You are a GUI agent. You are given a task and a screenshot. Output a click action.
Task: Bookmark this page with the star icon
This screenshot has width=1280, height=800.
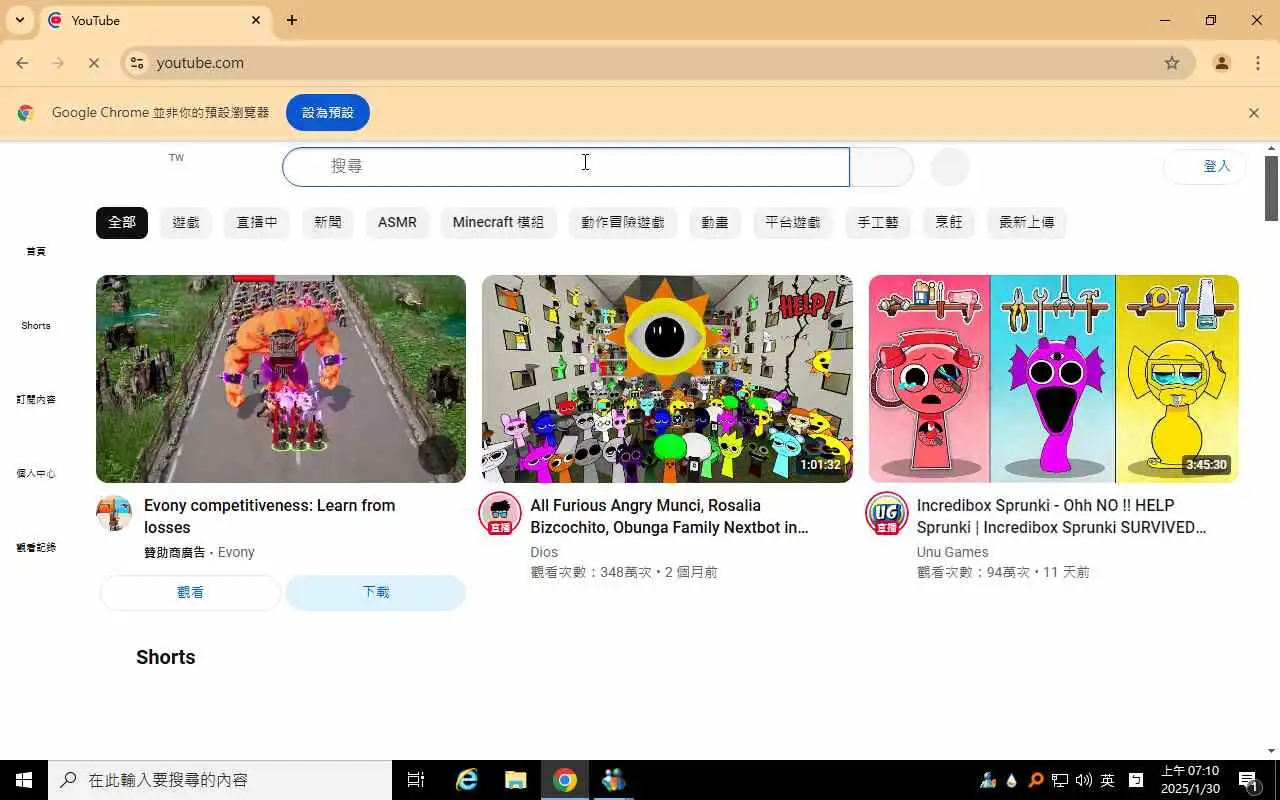pos(1172,63)
